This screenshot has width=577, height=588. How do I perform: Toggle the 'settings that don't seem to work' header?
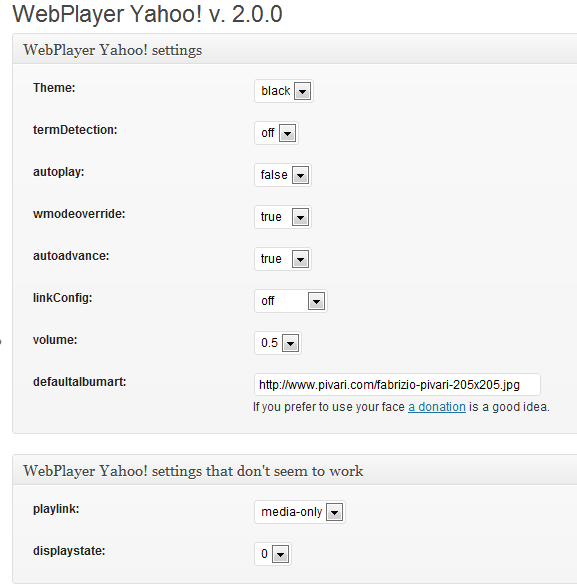tap(295, 470)
